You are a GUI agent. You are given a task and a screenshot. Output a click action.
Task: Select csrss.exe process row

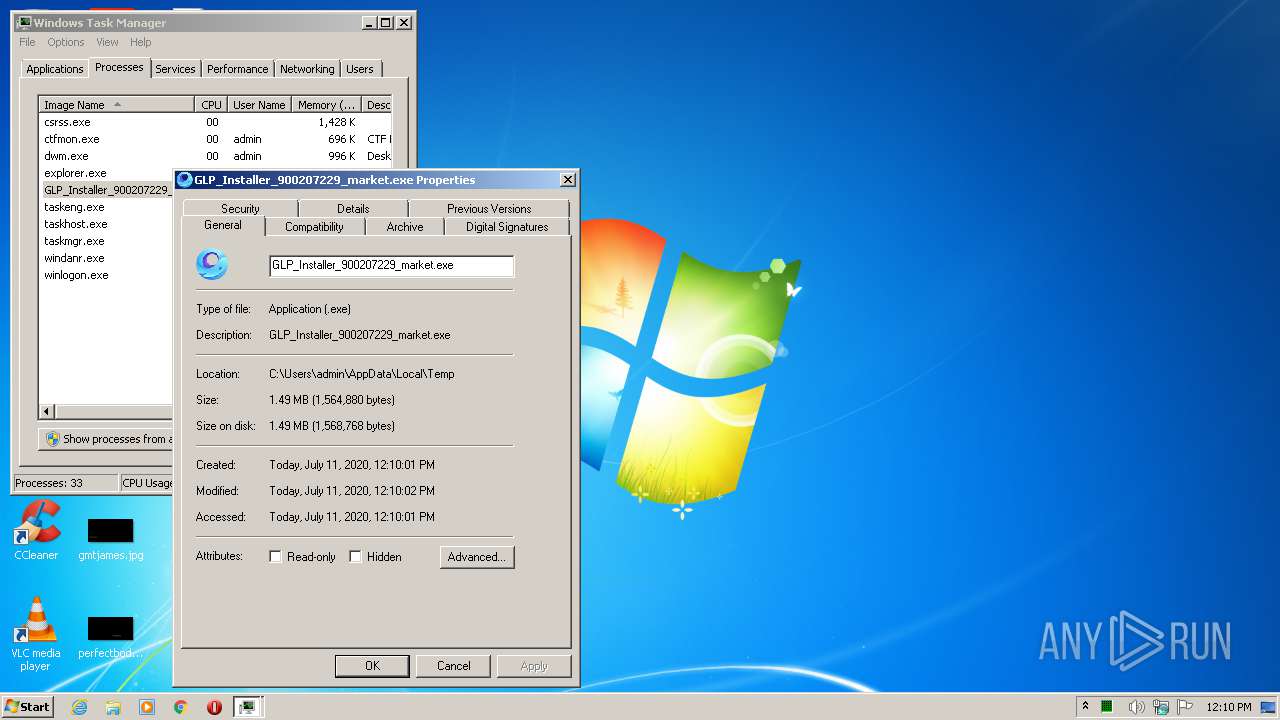point(215,122)
